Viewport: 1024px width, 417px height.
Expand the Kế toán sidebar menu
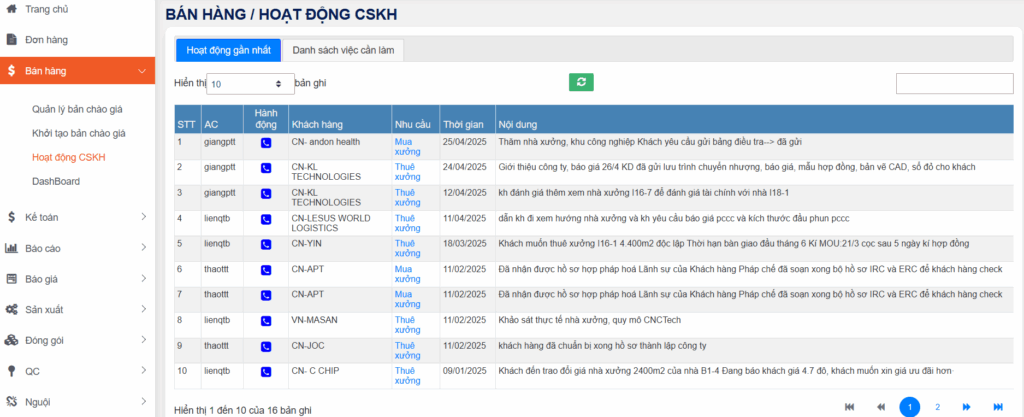tap(77, 216)
